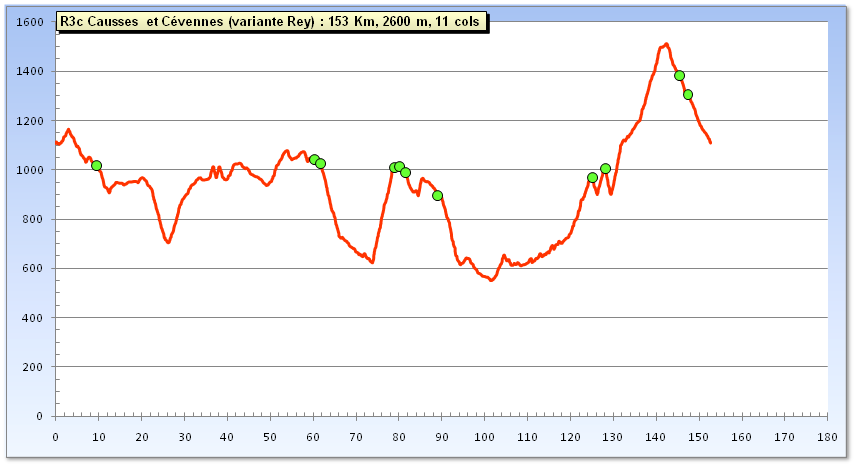Click the x-axis label 90
The image size is (856, 467).
point(442,437)
